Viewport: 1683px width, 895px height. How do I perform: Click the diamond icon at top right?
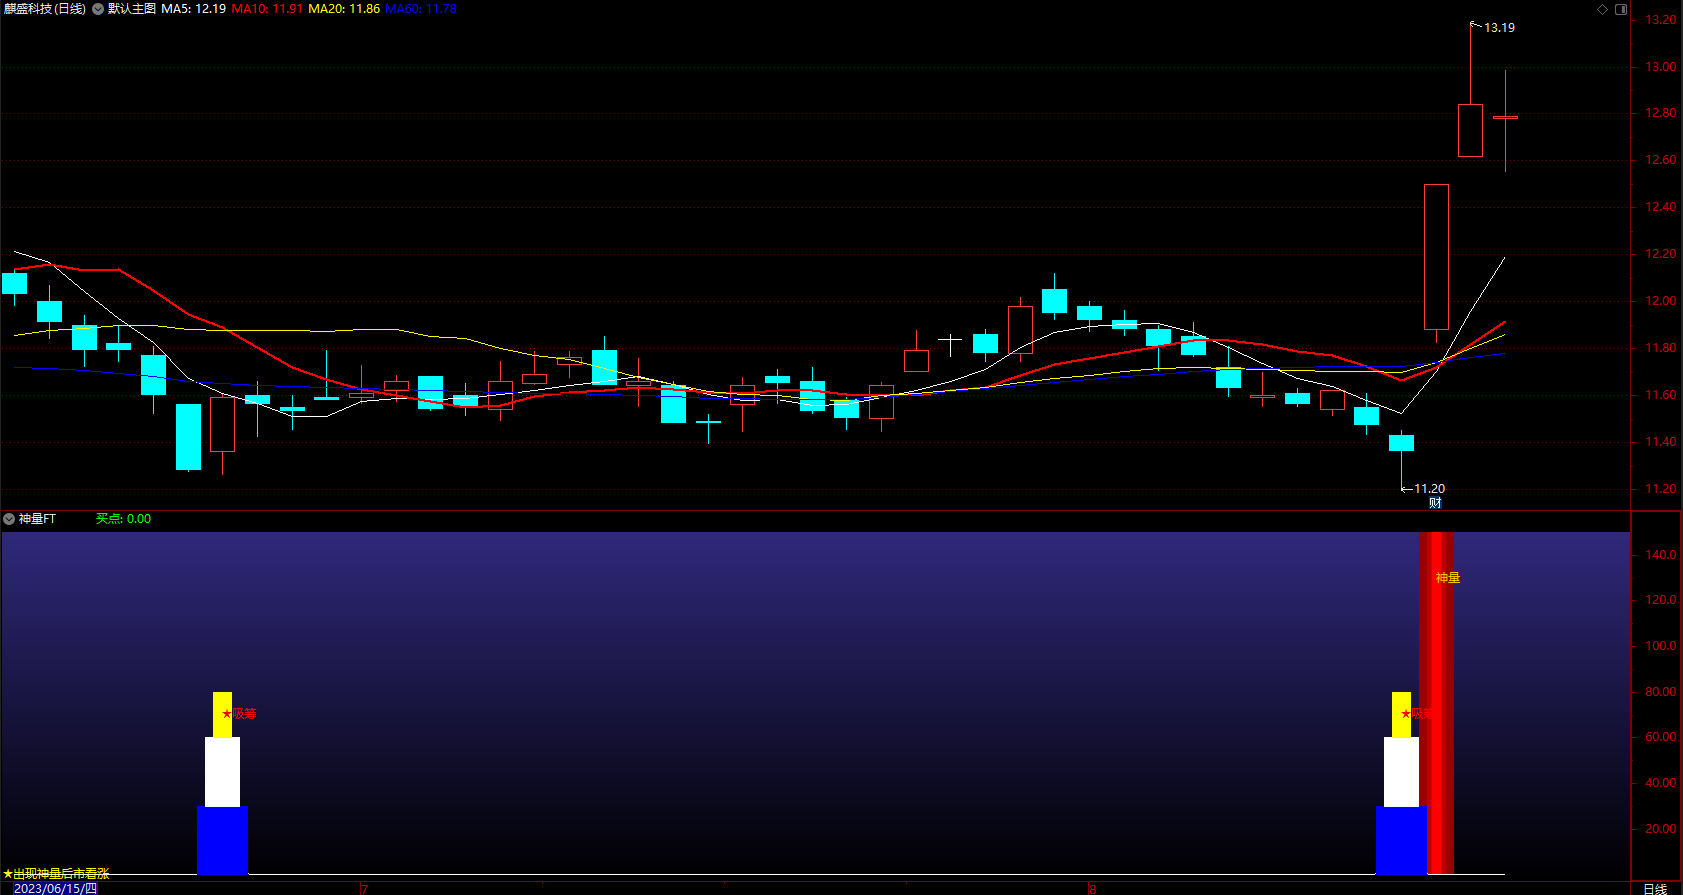point(1603,9)
